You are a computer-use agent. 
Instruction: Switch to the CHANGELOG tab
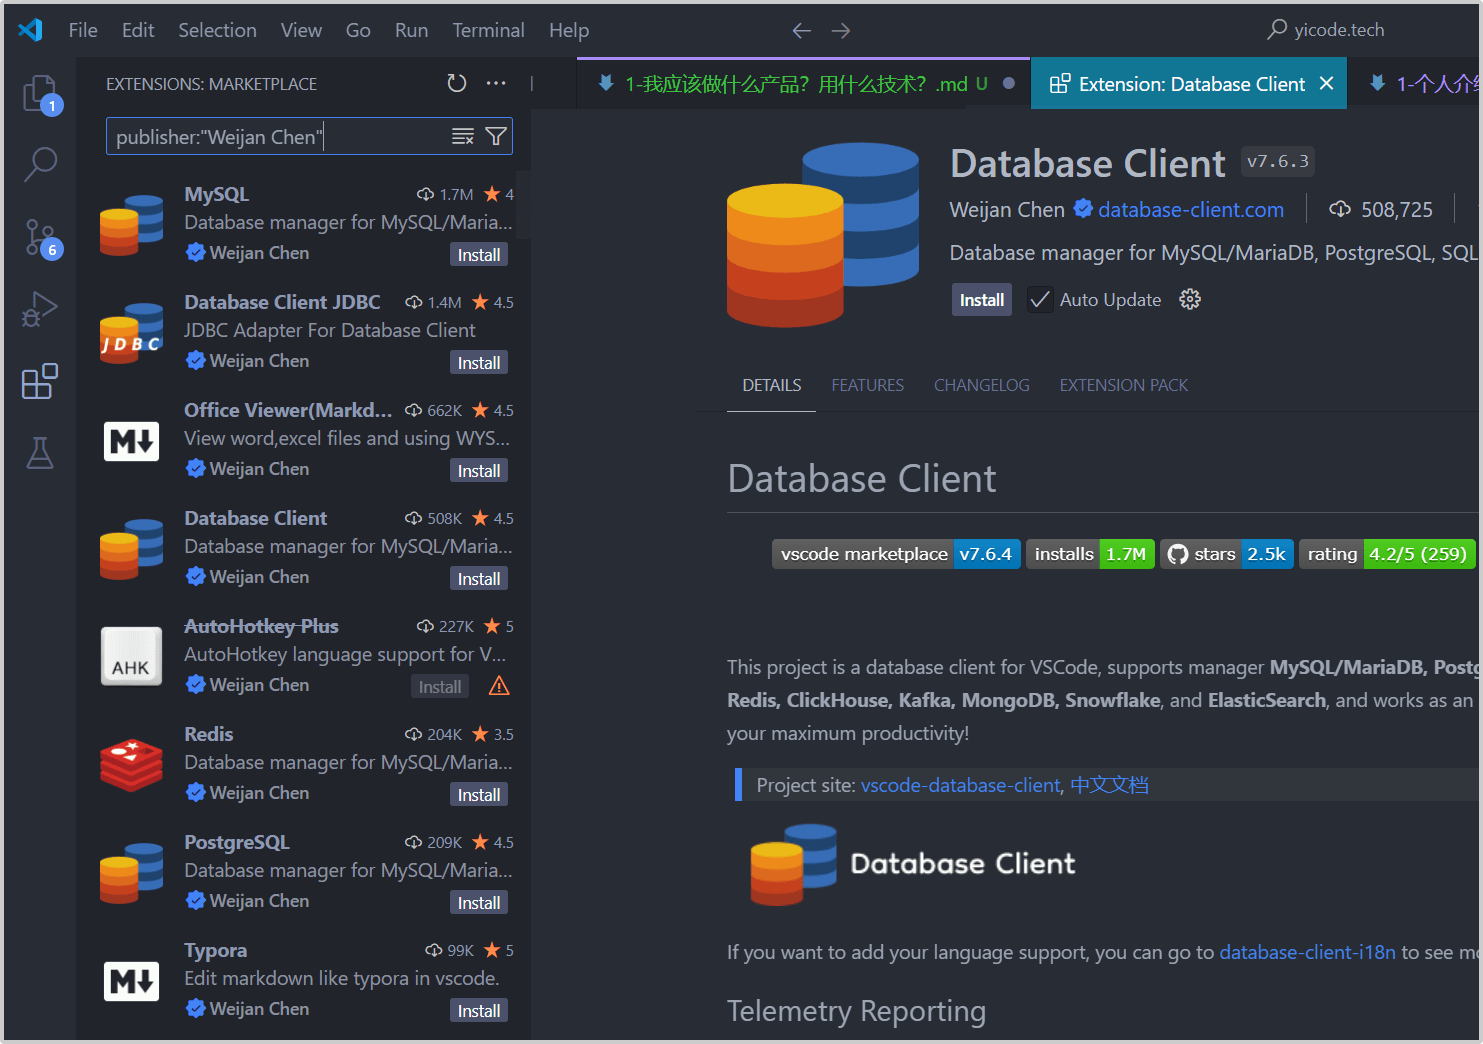pyautogui.click(x=981, y=385)
